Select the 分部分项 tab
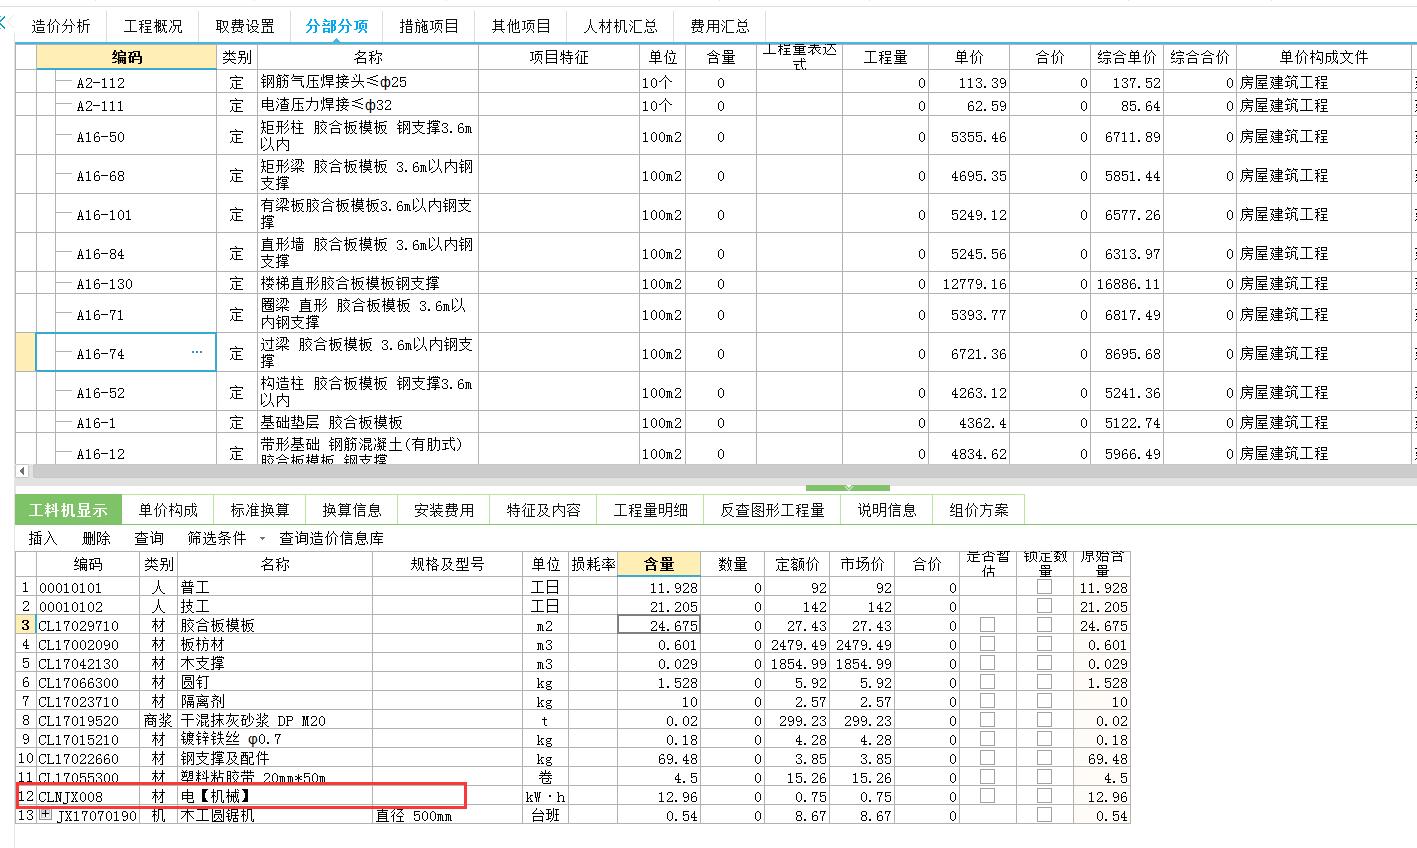Viewport: 1417px width, 848px height. tap(336, 26)
